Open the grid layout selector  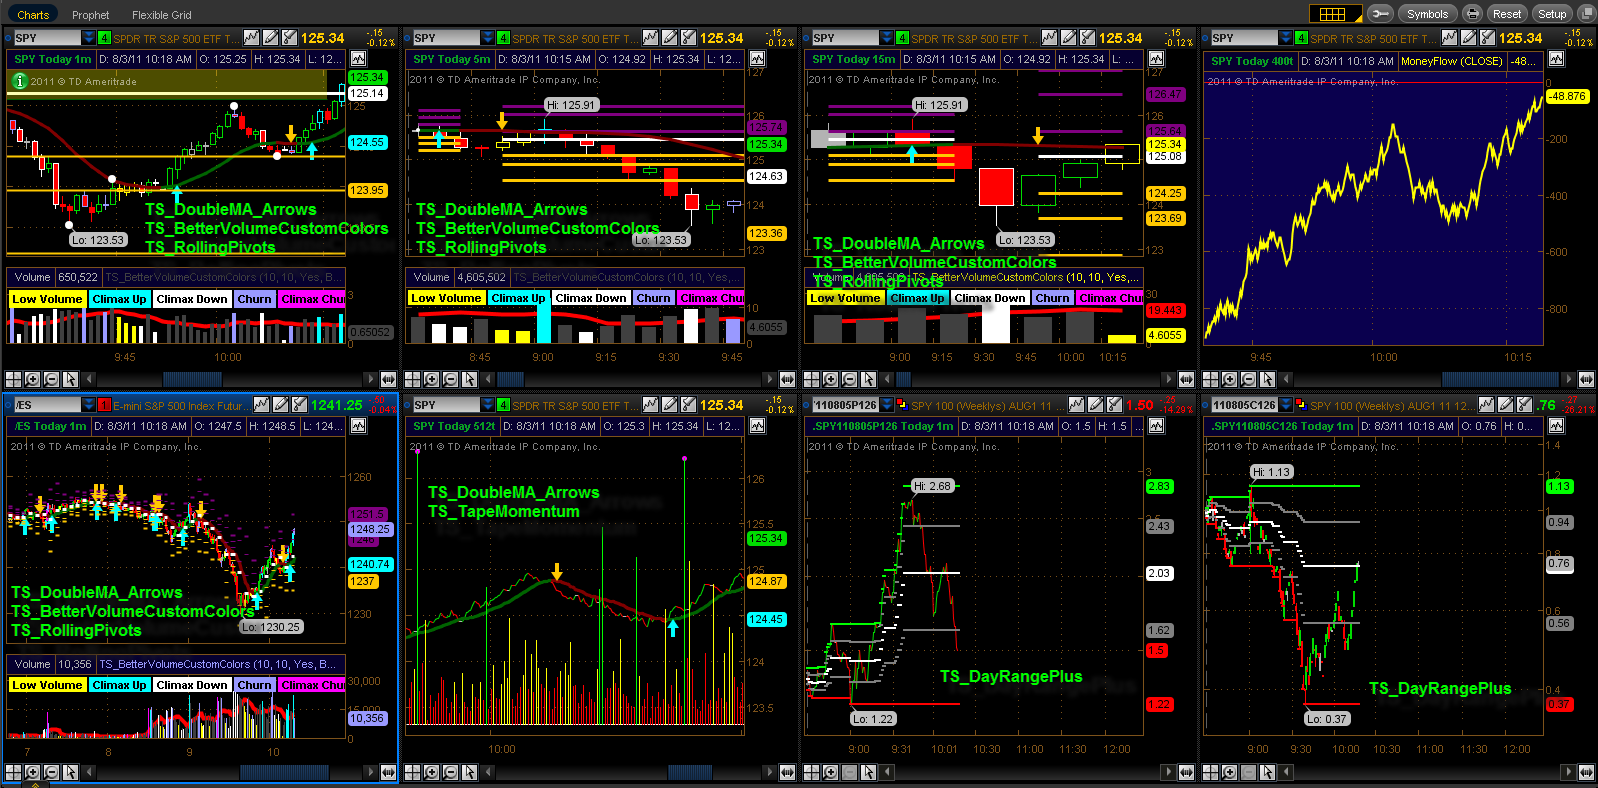click(1335, 14)
